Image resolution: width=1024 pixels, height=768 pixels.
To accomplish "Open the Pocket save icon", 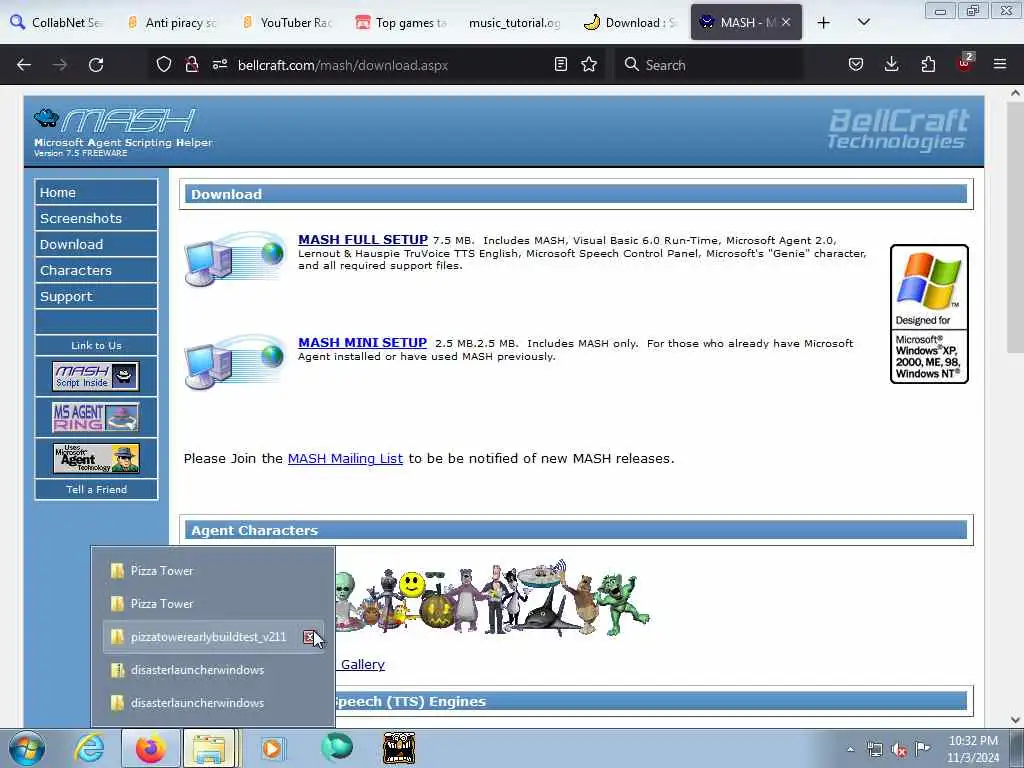I will tap(856, 64).
